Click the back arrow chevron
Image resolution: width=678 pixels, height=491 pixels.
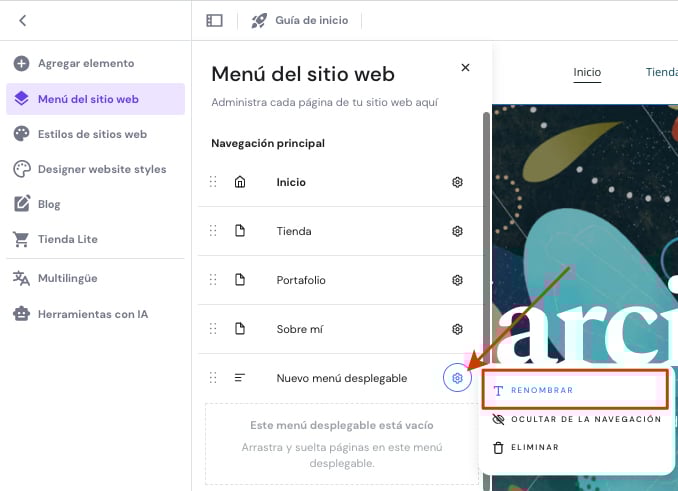(23, 20)
